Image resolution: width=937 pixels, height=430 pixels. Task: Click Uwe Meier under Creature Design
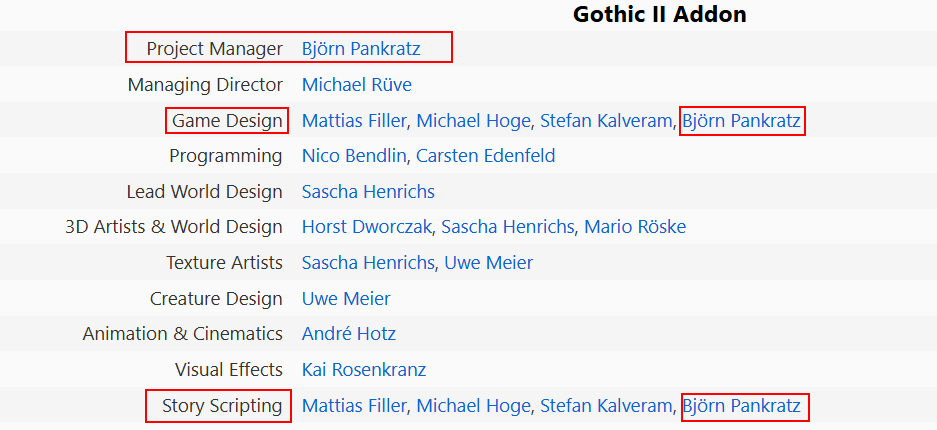(x=346, y=299)
